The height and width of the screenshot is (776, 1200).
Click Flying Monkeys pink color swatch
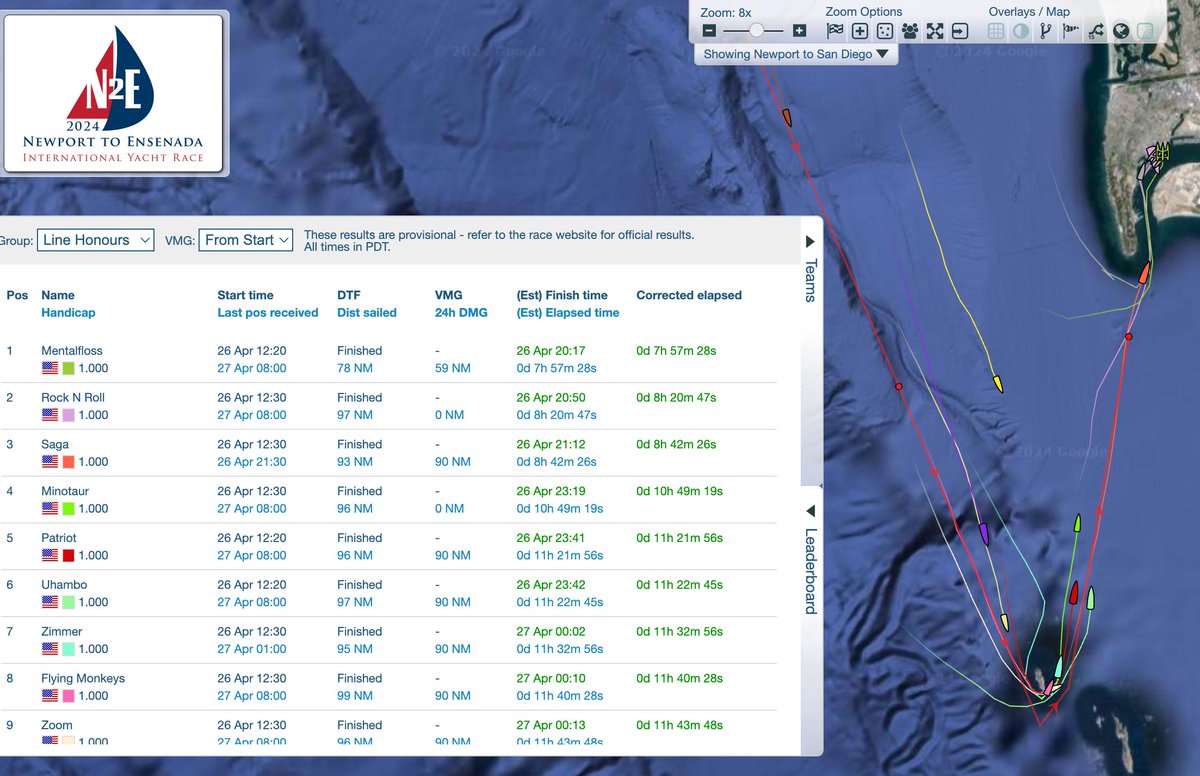coord(69,696)
